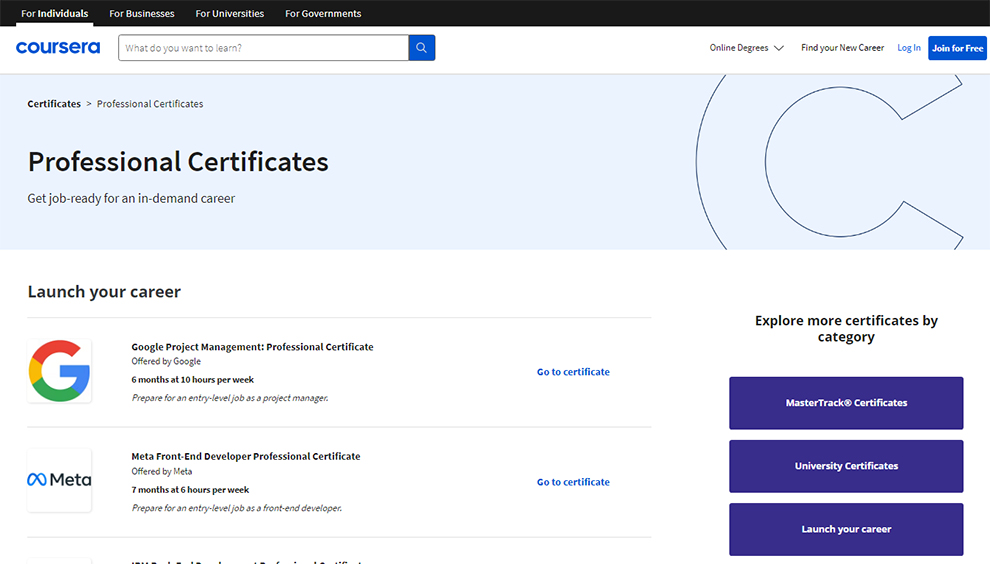Click the search input field
This screenshot has width=990, height=564.
[263, 48]
